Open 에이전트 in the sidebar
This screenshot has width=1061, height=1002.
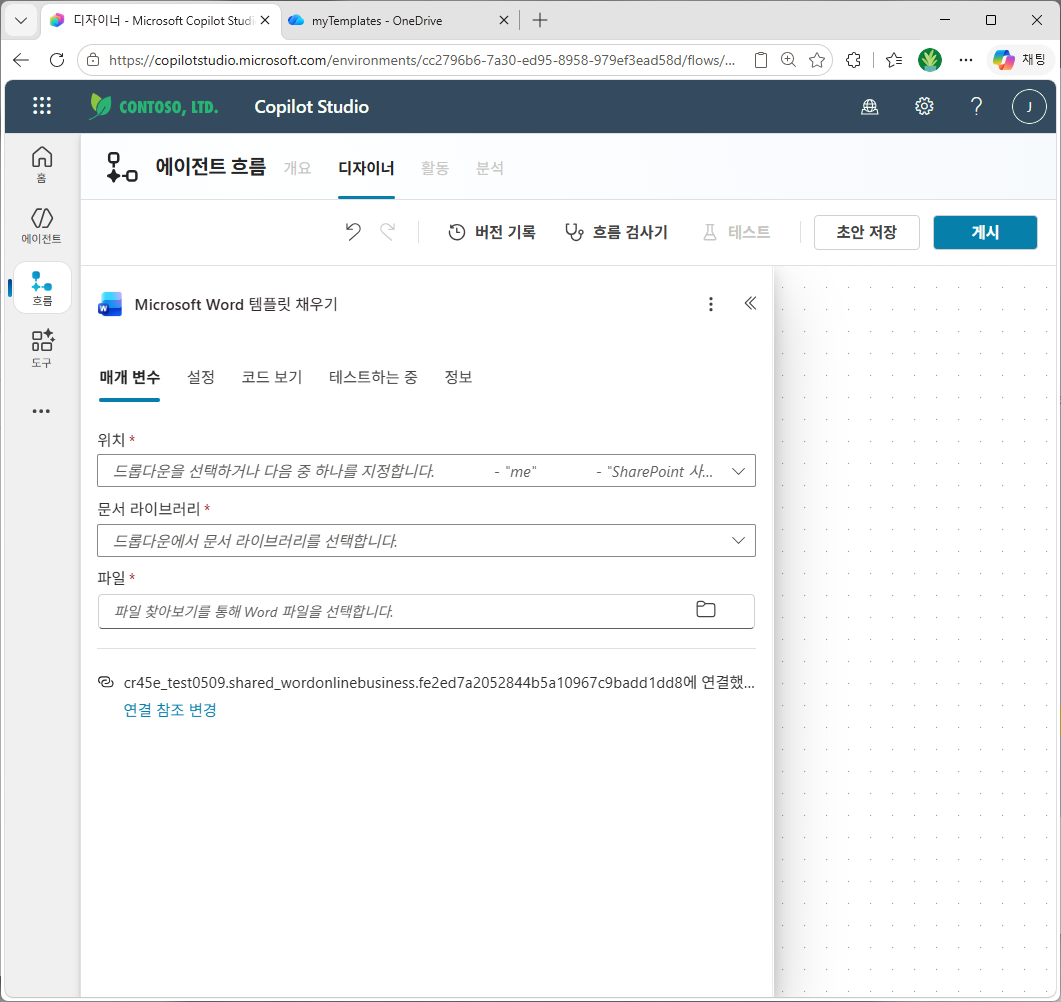click(x=42, y=226)
